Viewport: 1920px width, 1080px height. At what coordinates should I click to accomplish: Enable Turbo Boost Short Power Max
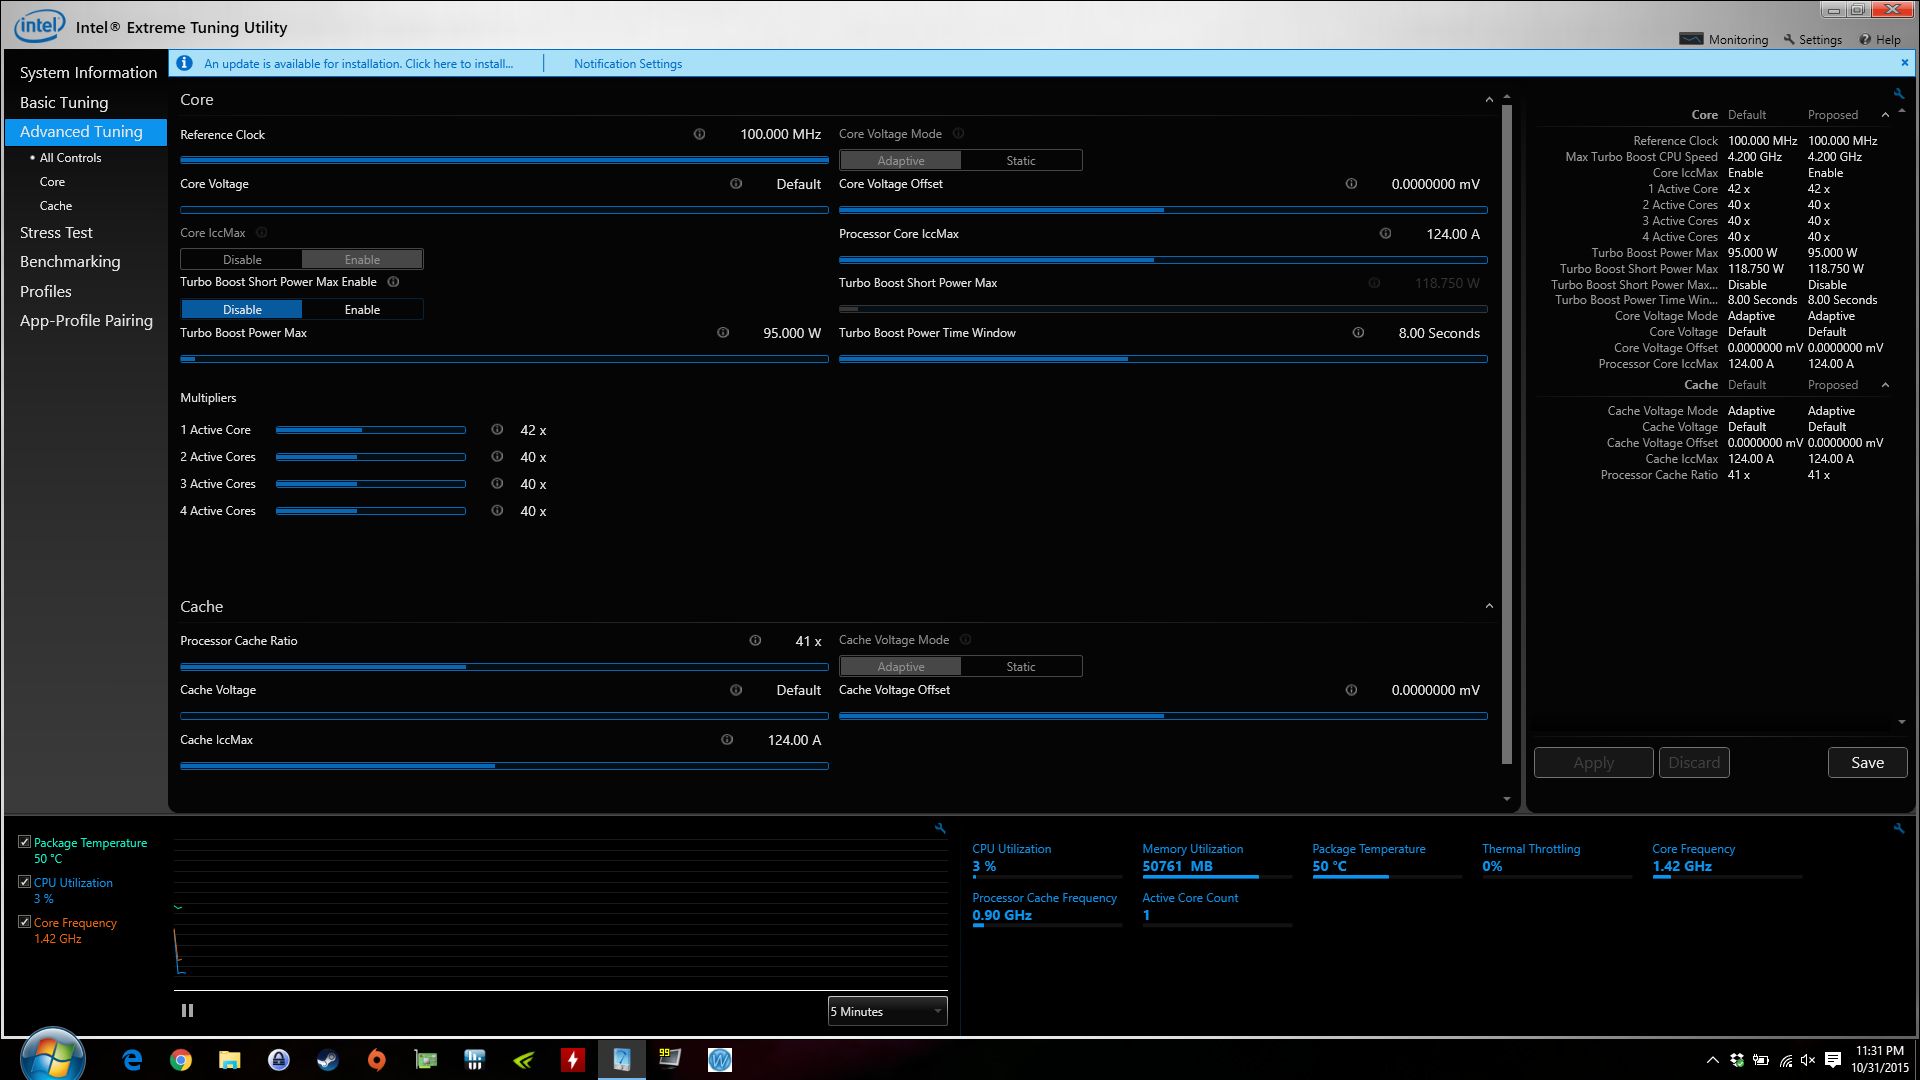[362, 310]
